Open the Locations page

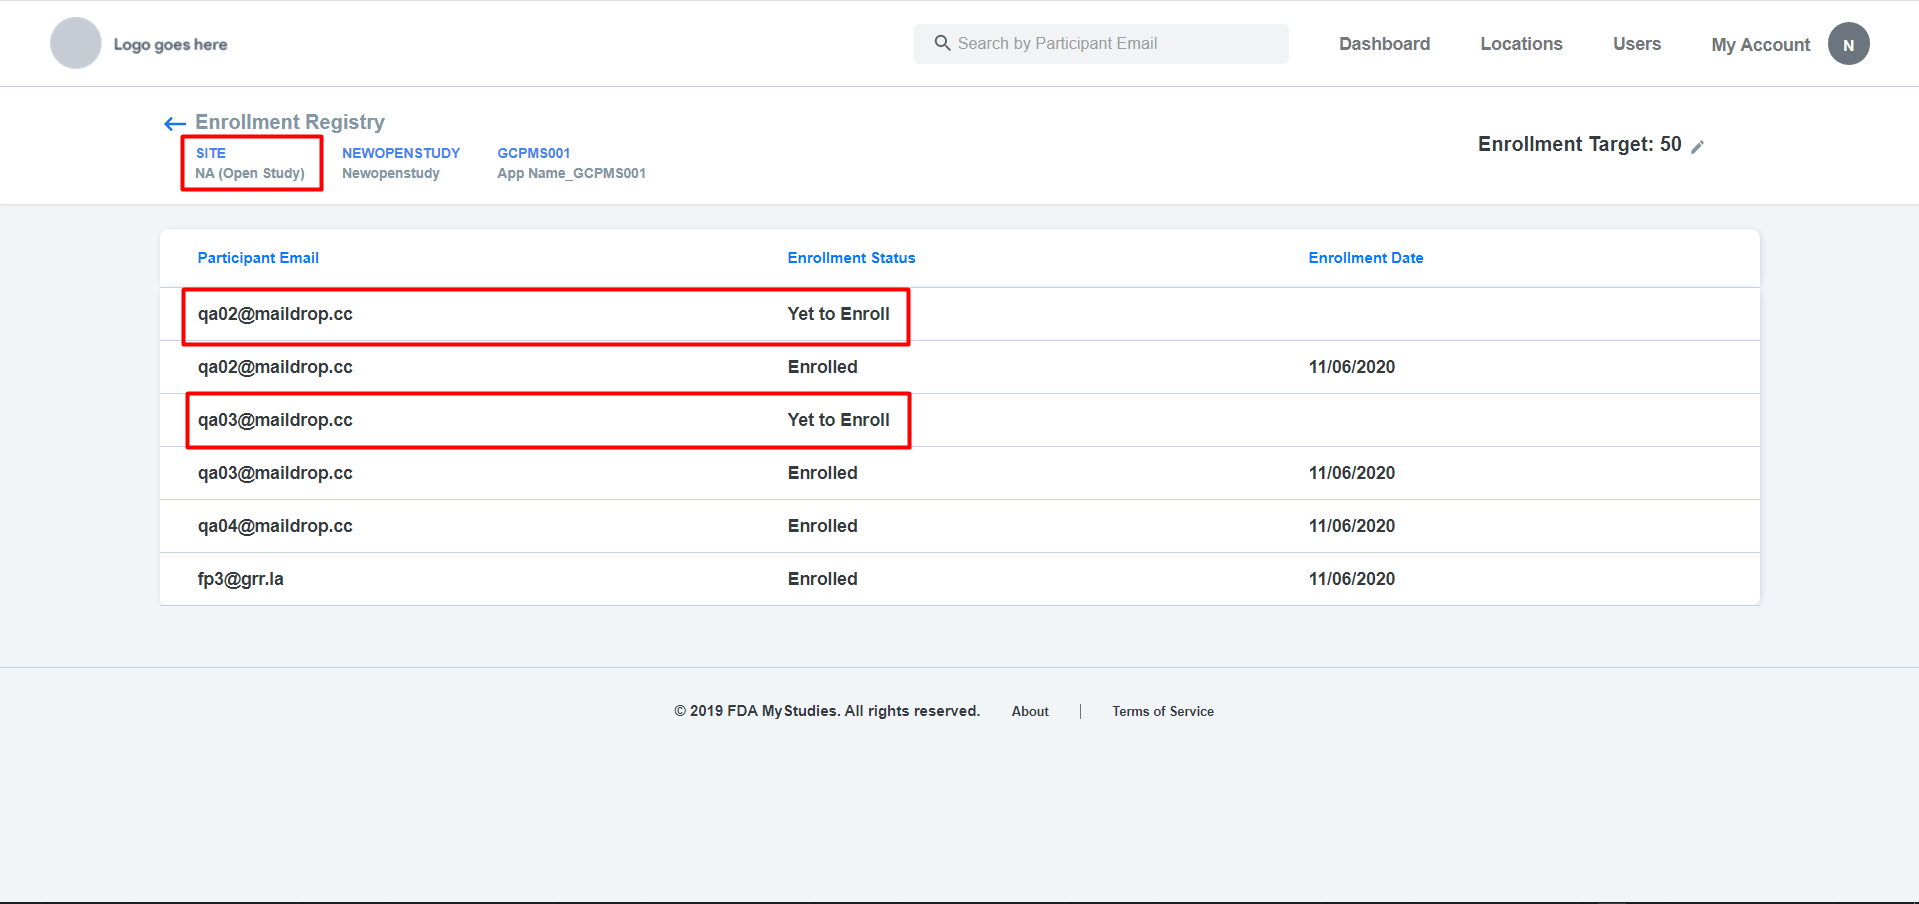tap(1521, 43)
